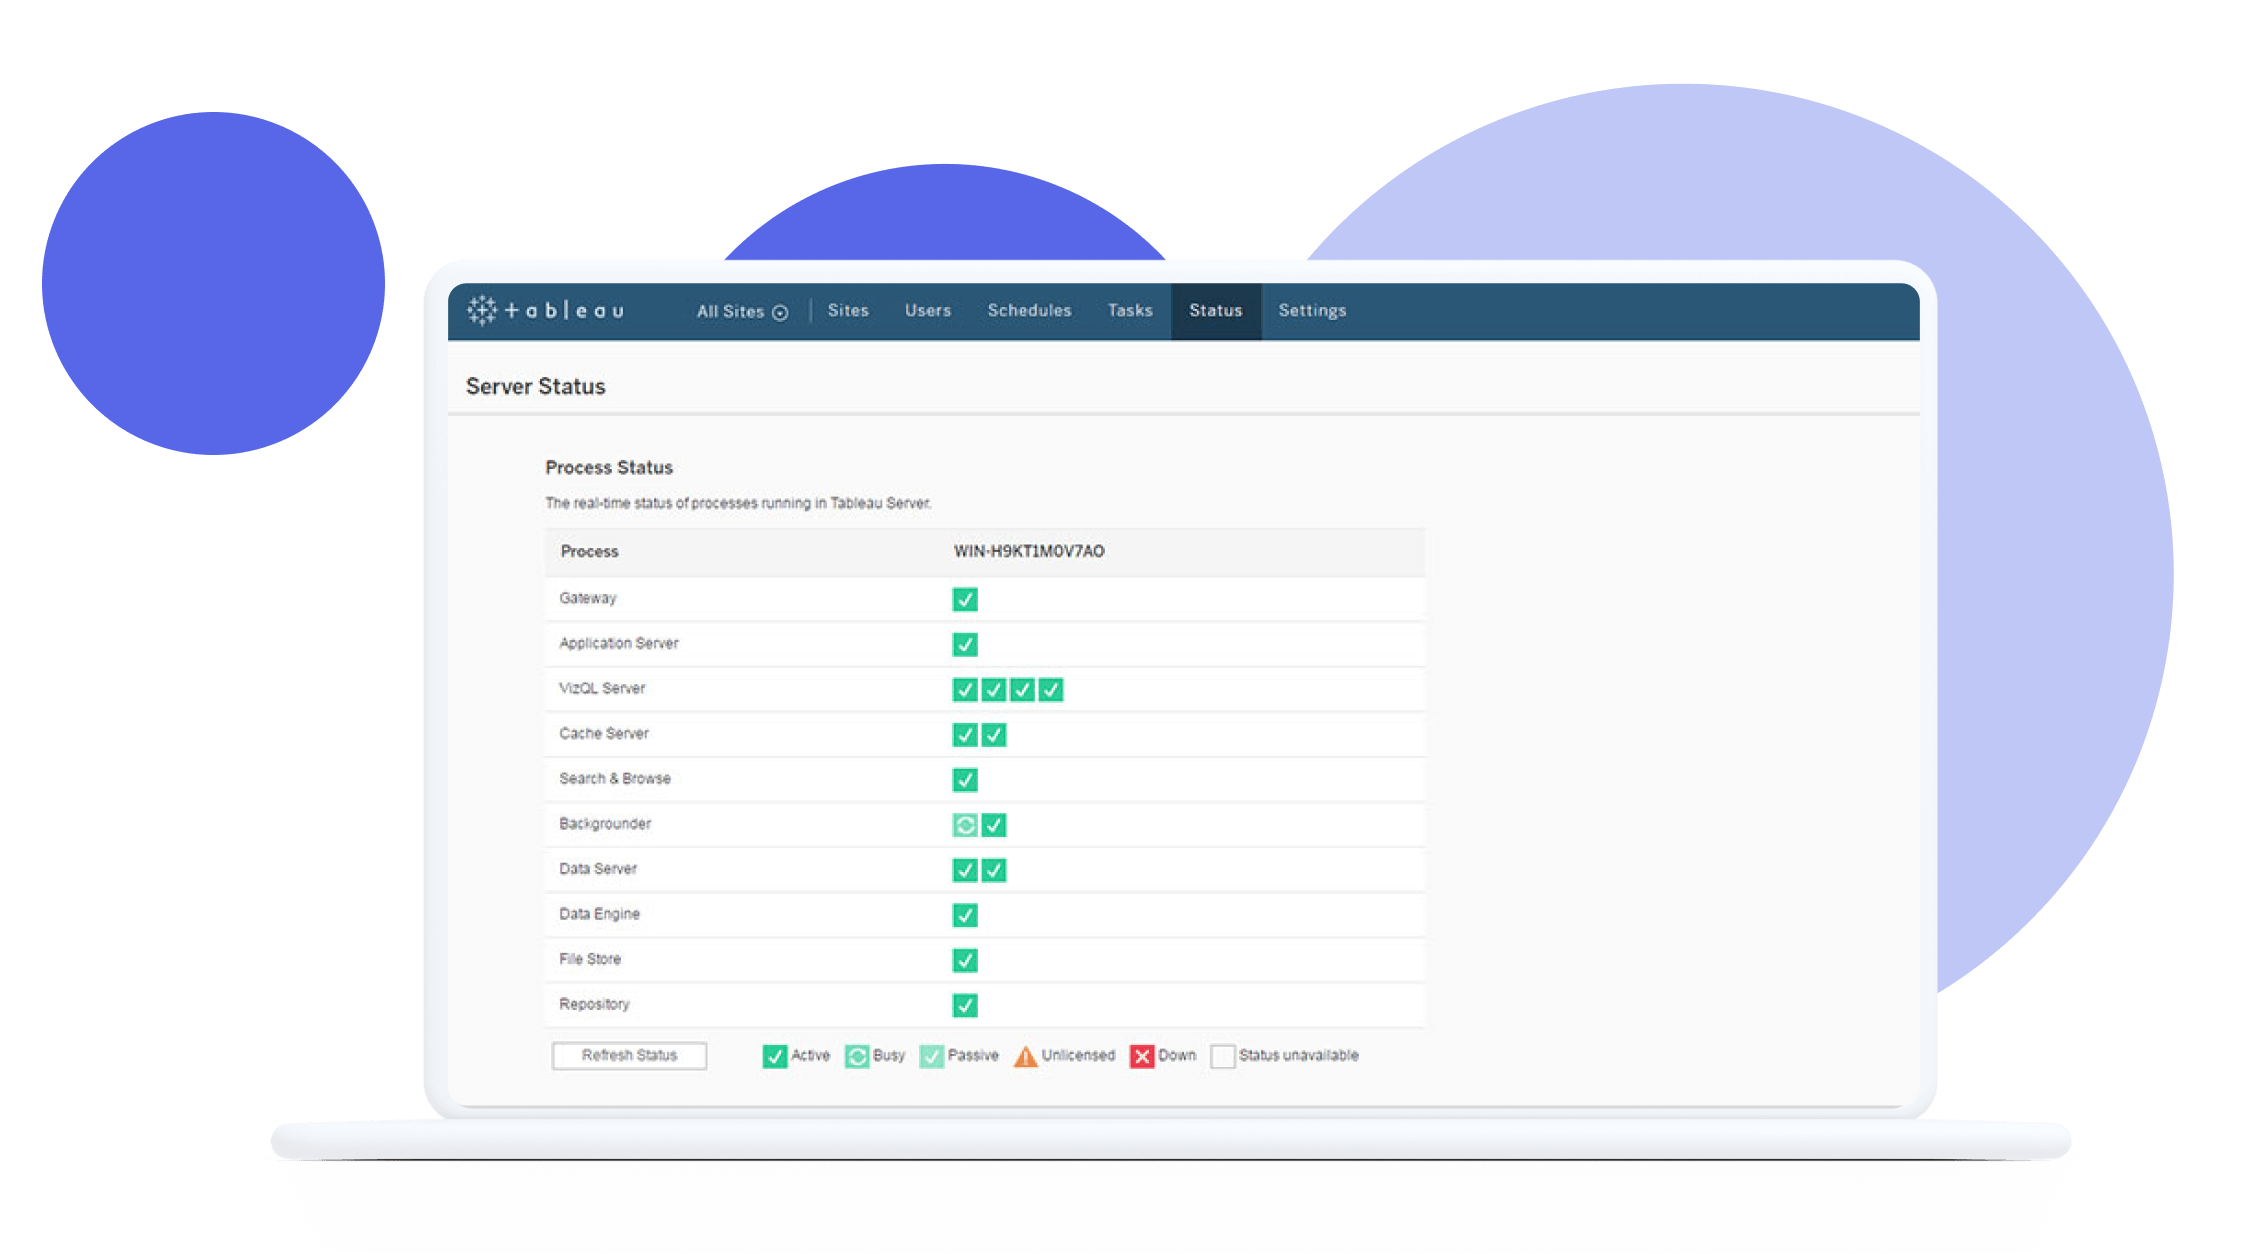Click the Status unavailable legend box
The image size is (2244, 1254).
coord(1223,1057)
